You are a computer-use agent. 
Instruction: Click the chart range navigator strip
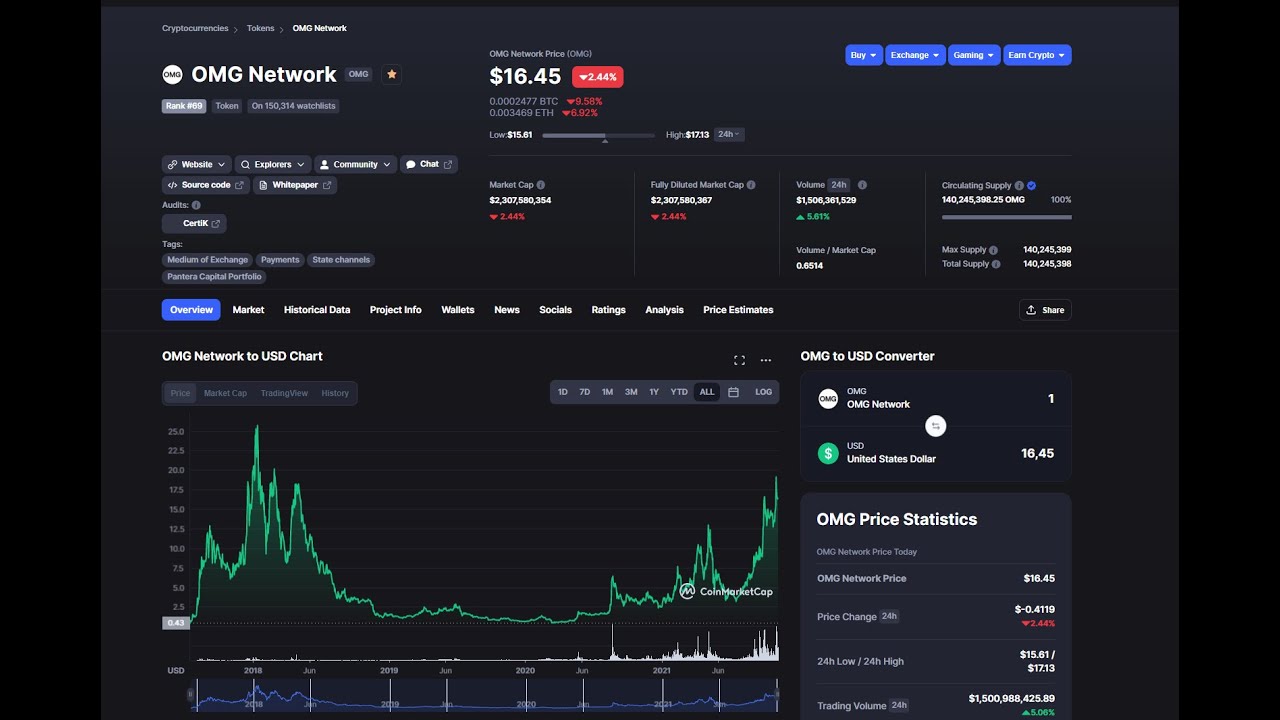(485, 695)
